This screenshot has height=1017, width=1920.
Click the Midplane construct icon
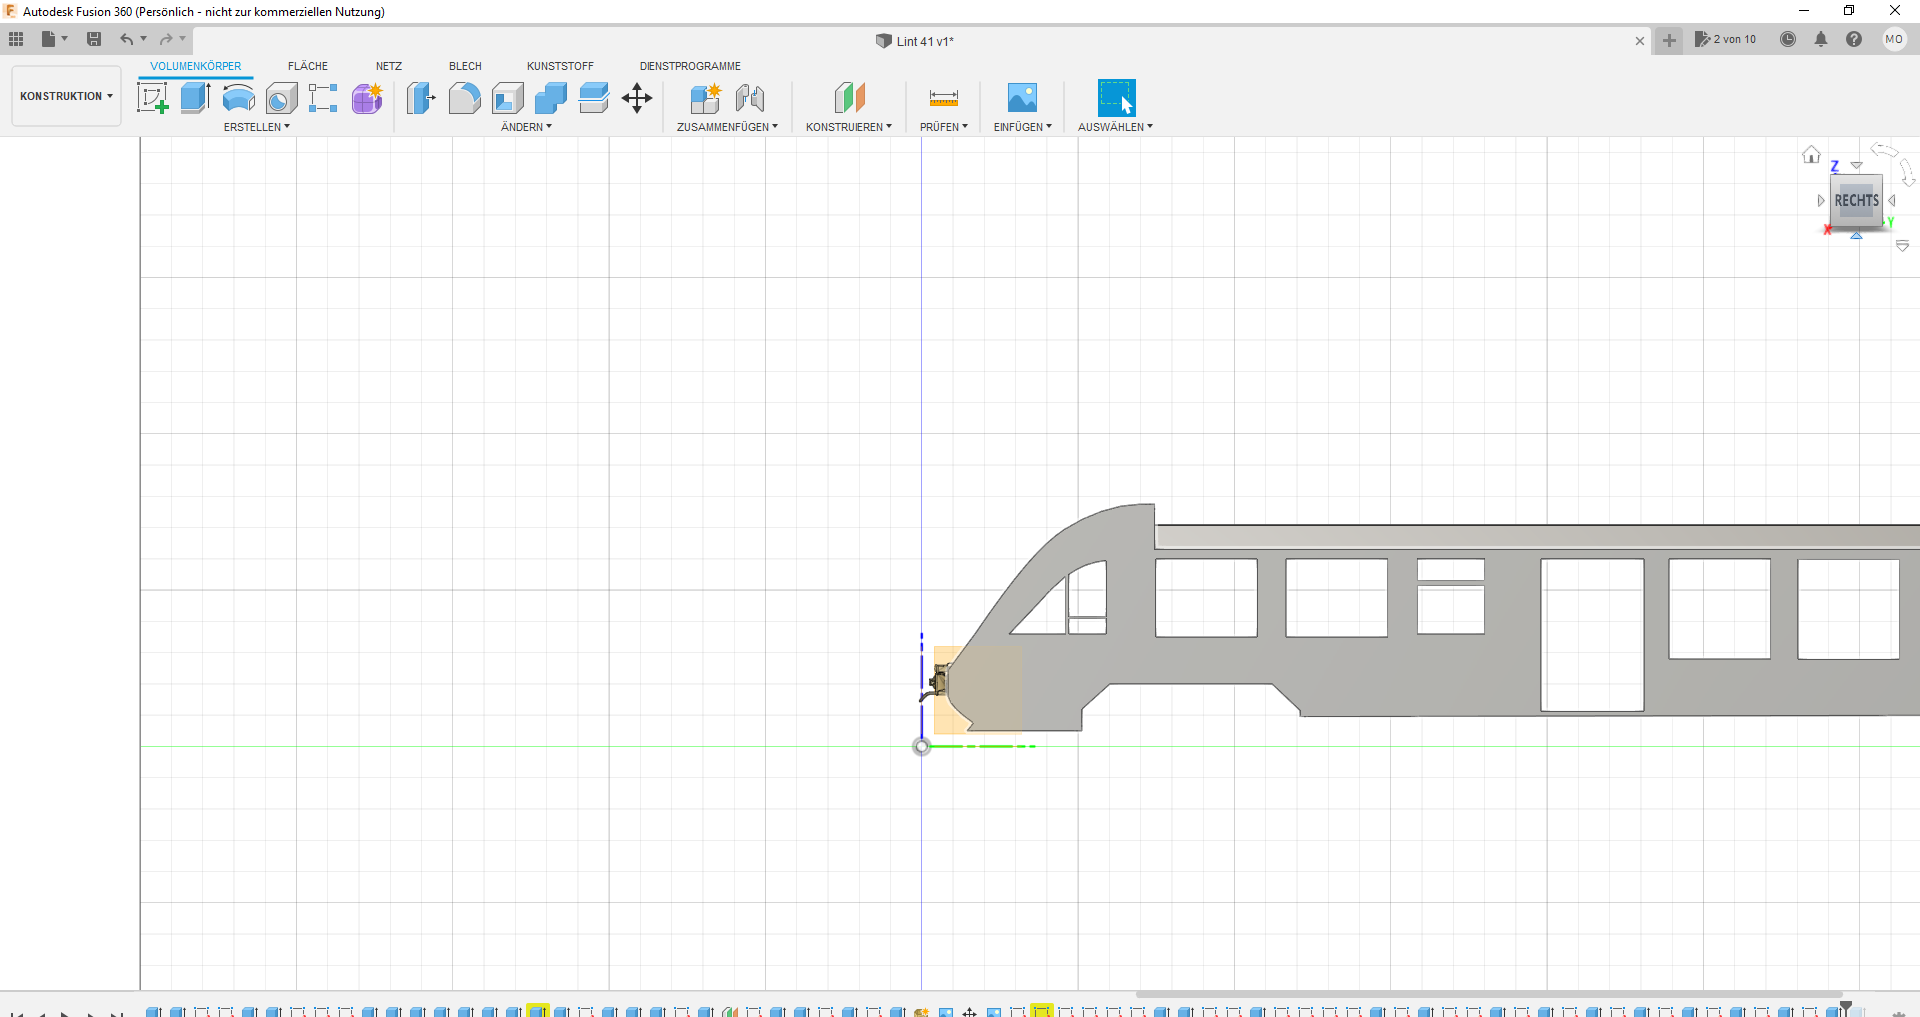coord(849,98)
